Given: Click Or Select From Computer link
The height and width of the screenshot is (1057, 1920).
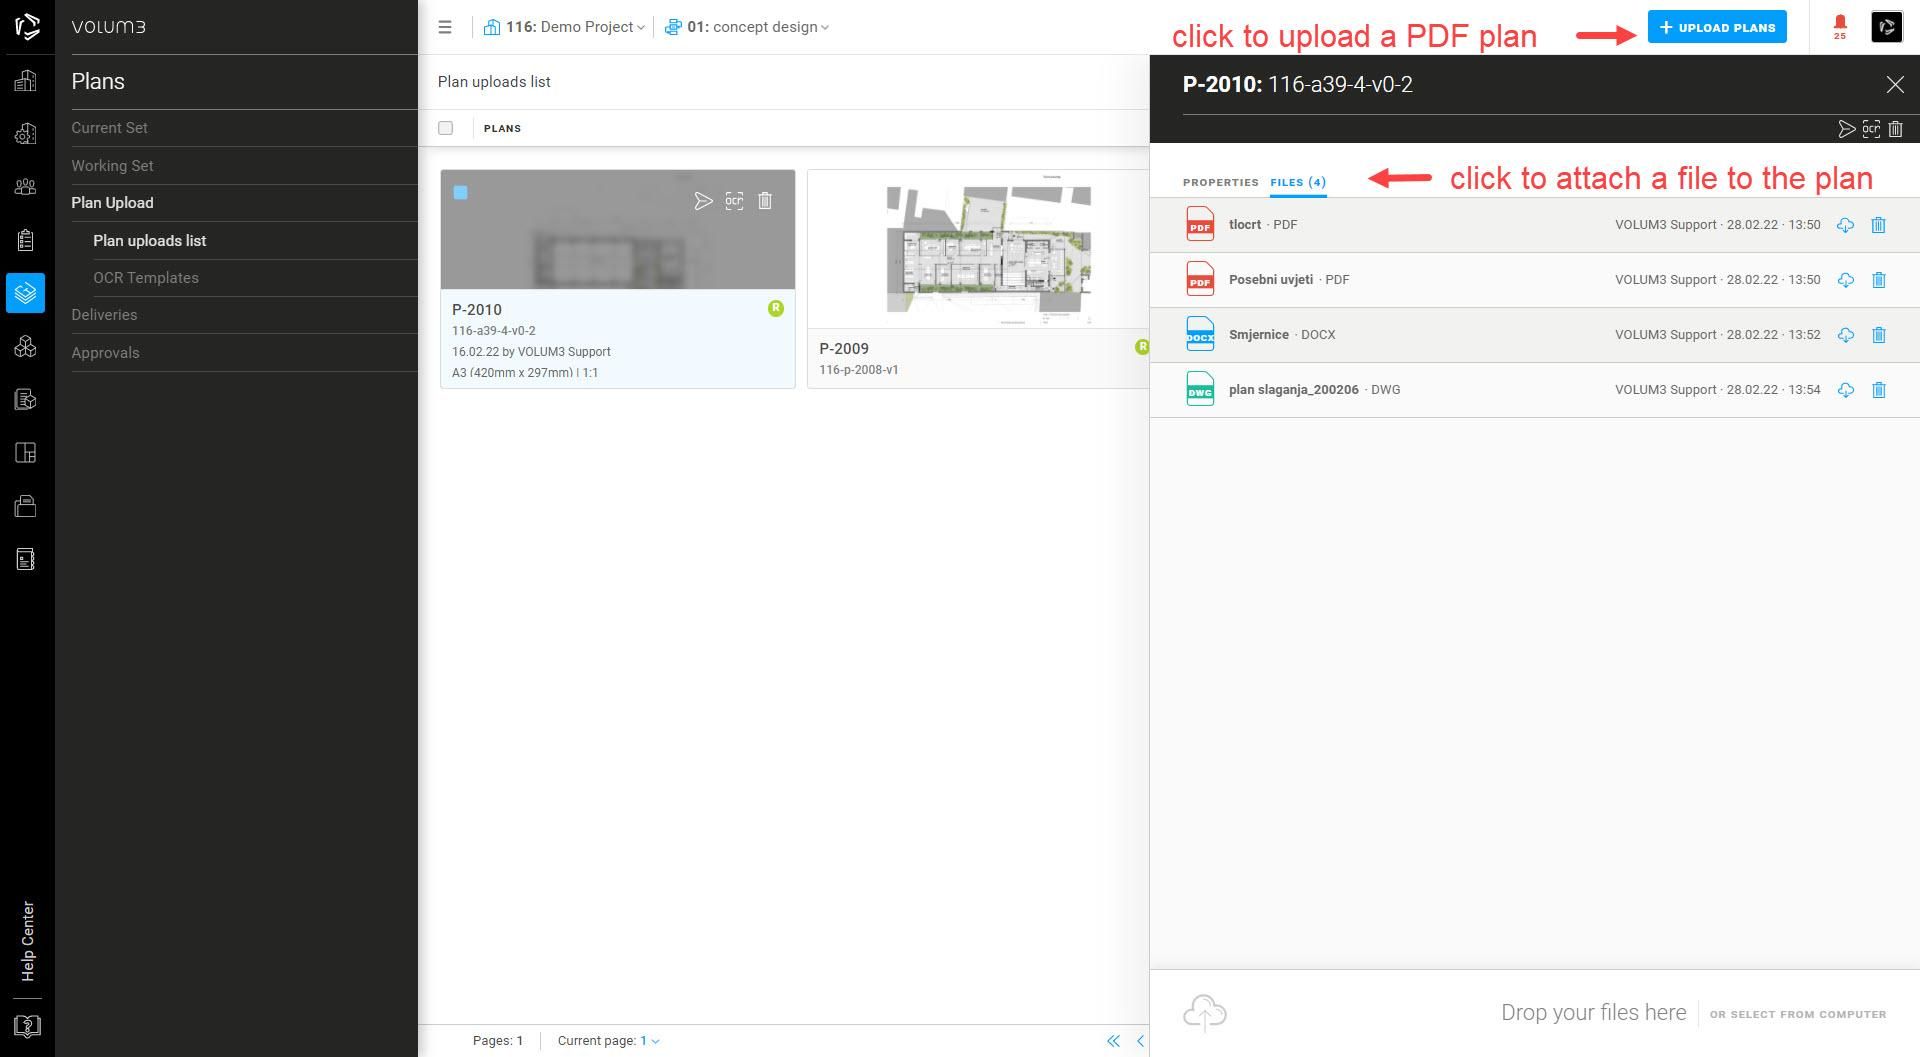Looking at the screenshot, I should tap(1798, 1014).
